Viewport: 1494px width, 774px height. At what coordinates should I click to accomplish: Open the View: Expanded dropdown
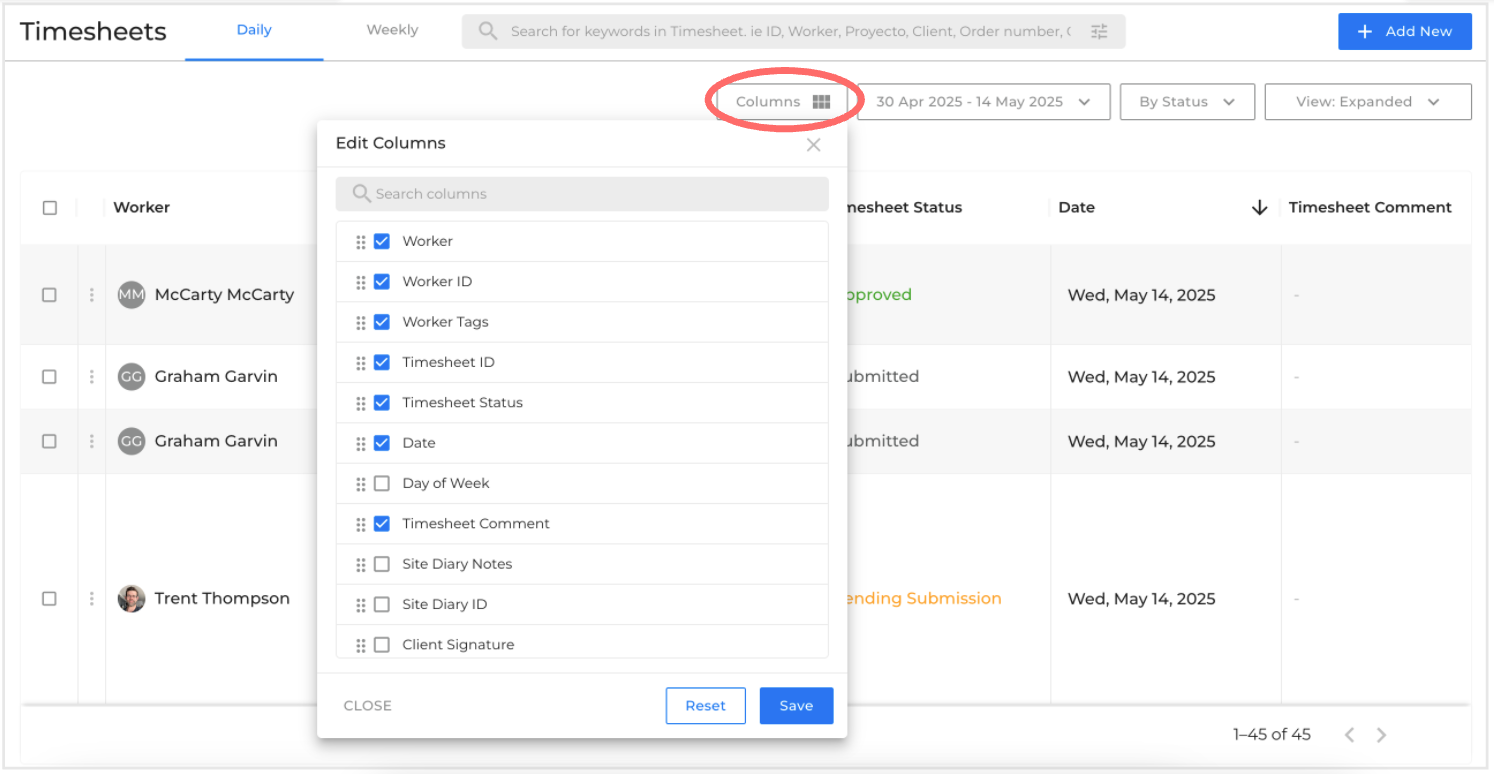coord(1368,102)
